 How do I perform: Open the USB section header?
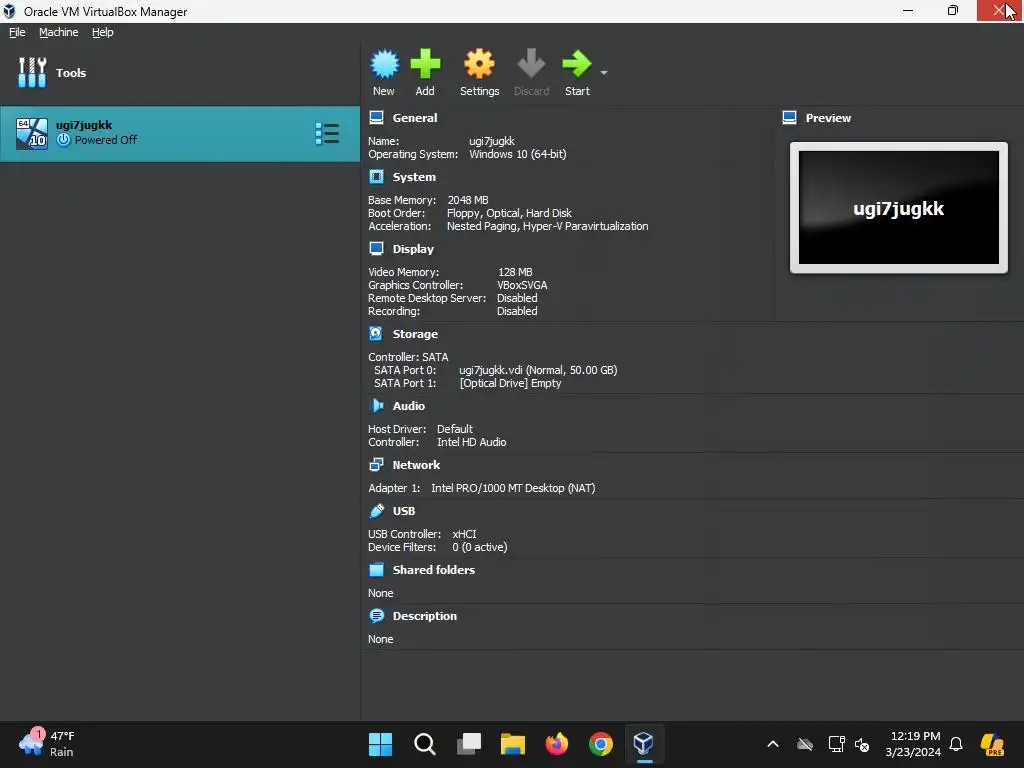coord(404,511)
